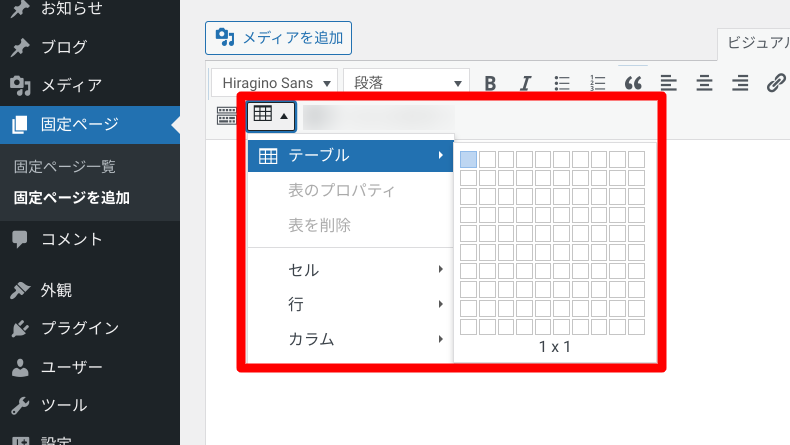Viewport: 790px width, 445px height.
Task: Go to 固定ページを追加
Action: coord(72,198)
